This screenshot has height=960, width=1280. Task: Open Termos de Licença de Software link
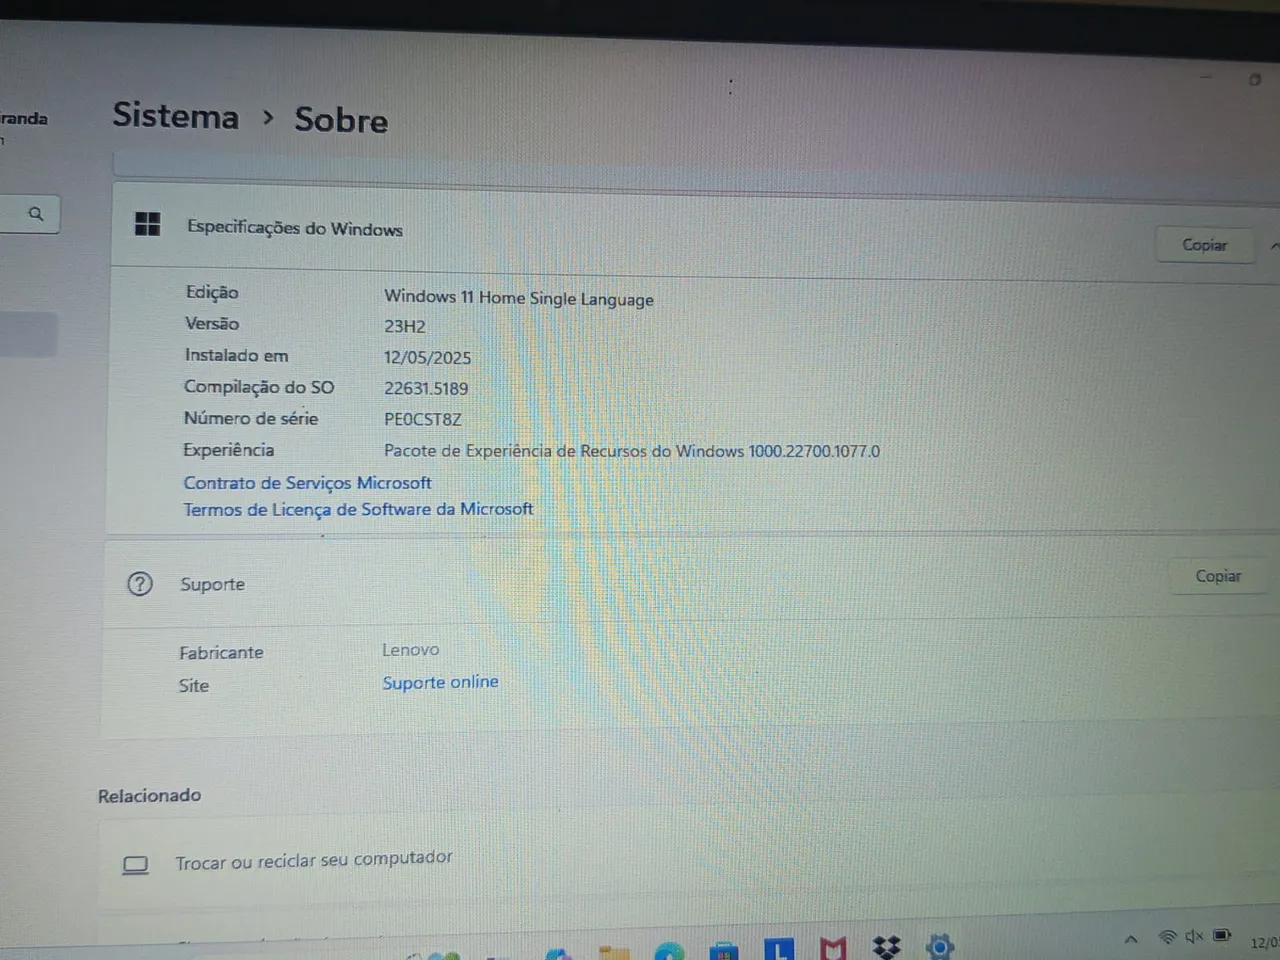pyautogui.click(x=358, y=509)
